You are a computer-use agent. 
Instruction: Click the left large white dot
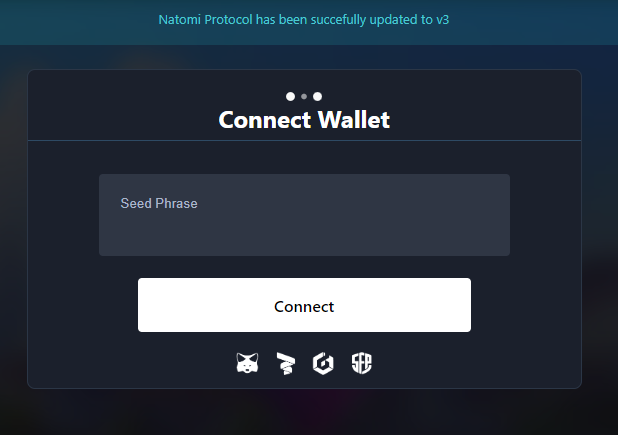point(290,97)
